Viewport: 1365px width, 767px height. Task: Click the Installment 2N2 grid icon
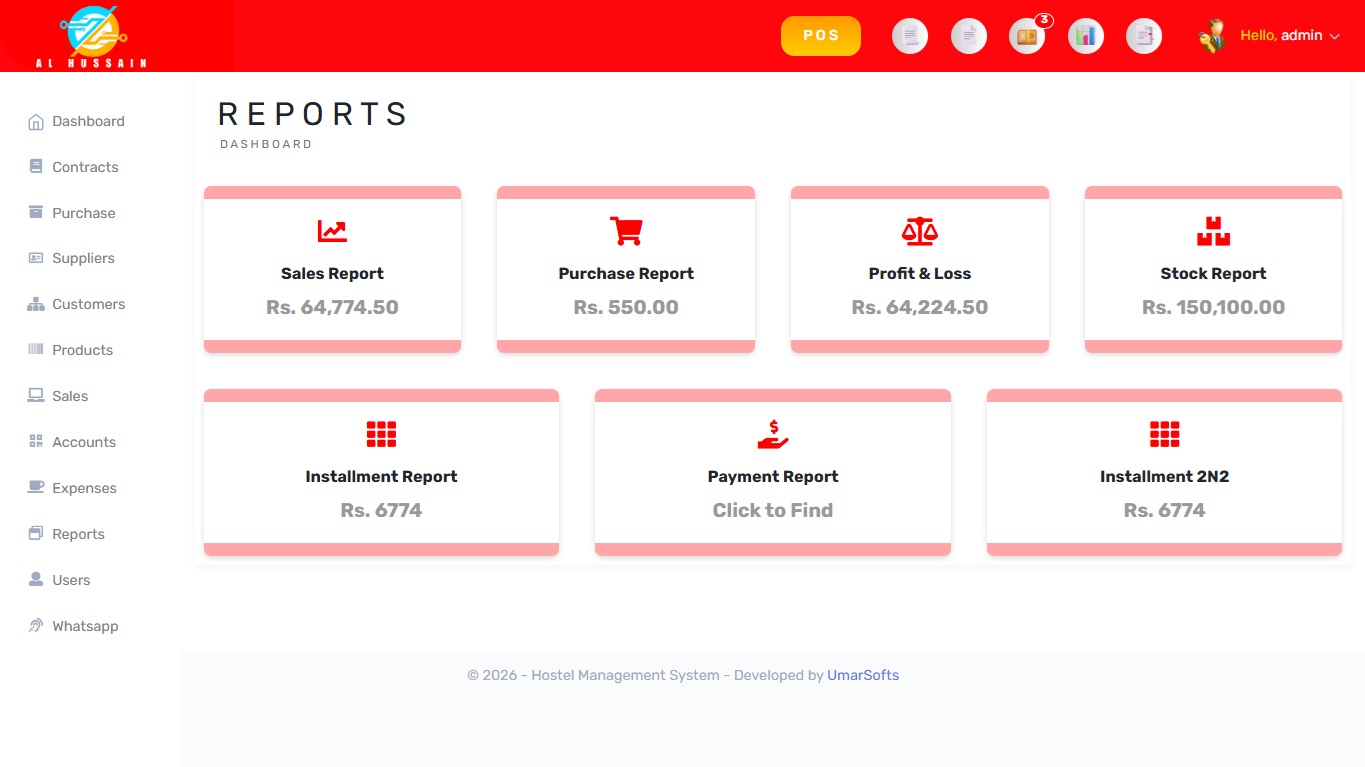pyautogui.click(x=1164, y=434)
